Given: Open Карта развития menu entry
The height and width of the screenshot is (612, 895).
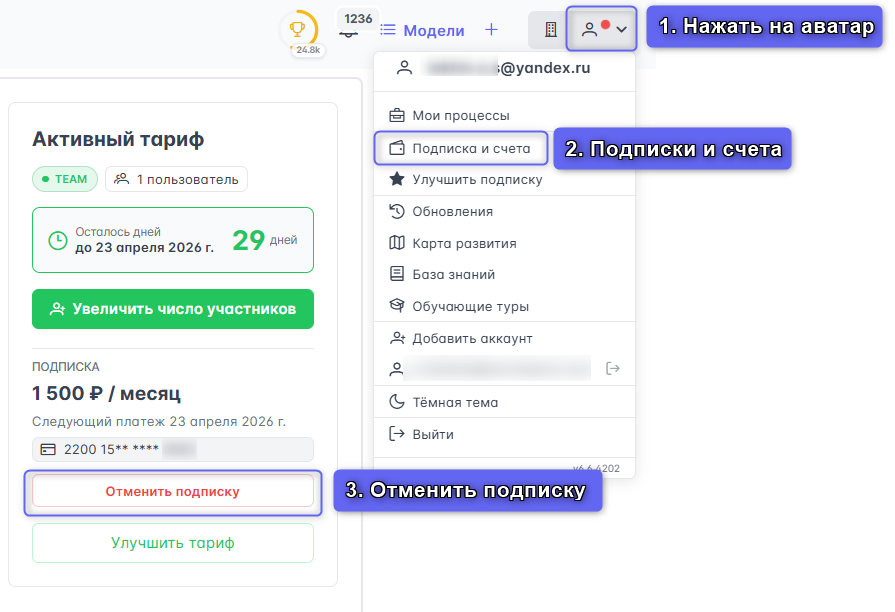Looking at the screenshot, I should [x=464, y=243].
